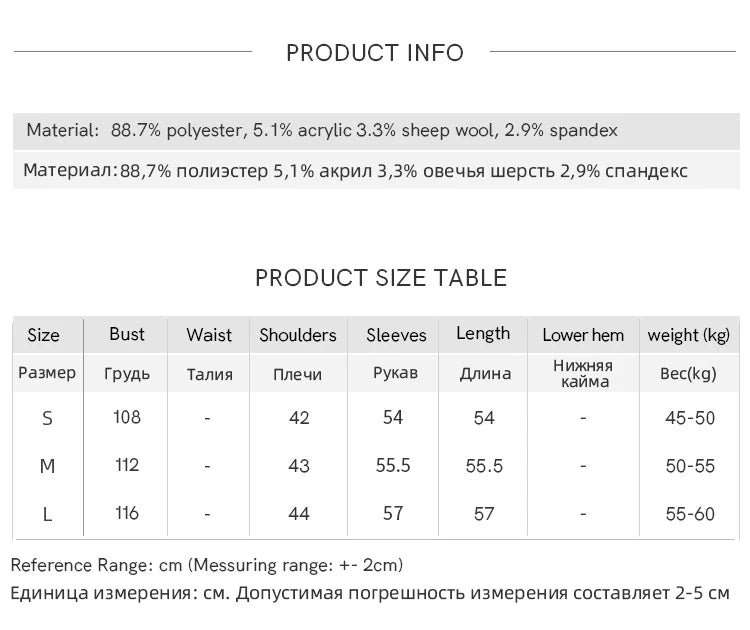Select the S size row label
Image resolution: width=750 pixels, height=630 pixels.
tap(47, 419)
